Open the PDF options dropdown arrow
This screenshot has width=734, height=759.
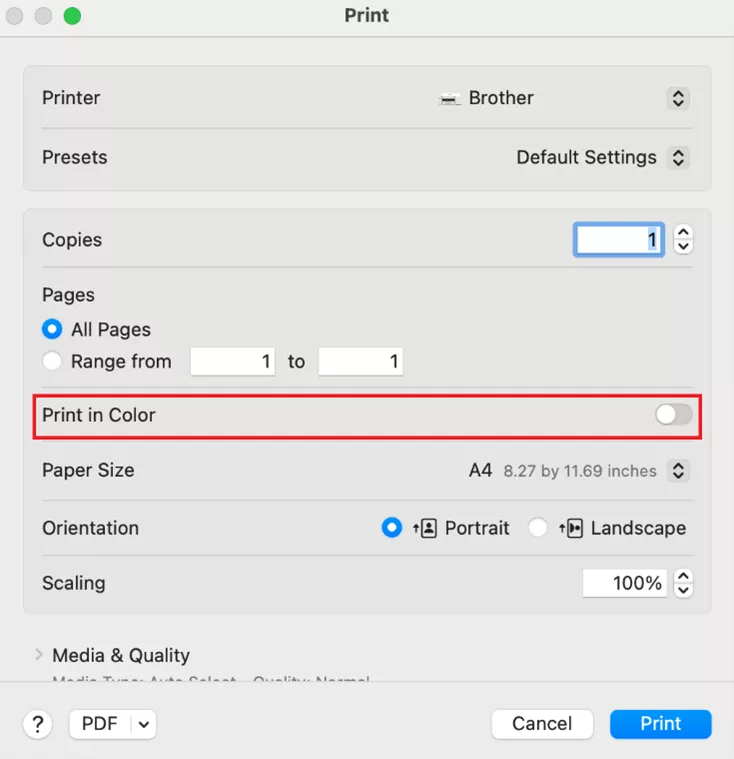[143, 725]
